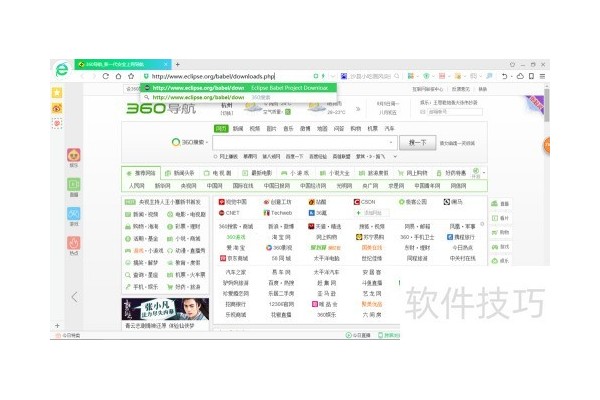Image resolution: width=600 pixels, height=400 pixels.
Task: Reload the page with the refresh icon
Action: coord(106,76)
